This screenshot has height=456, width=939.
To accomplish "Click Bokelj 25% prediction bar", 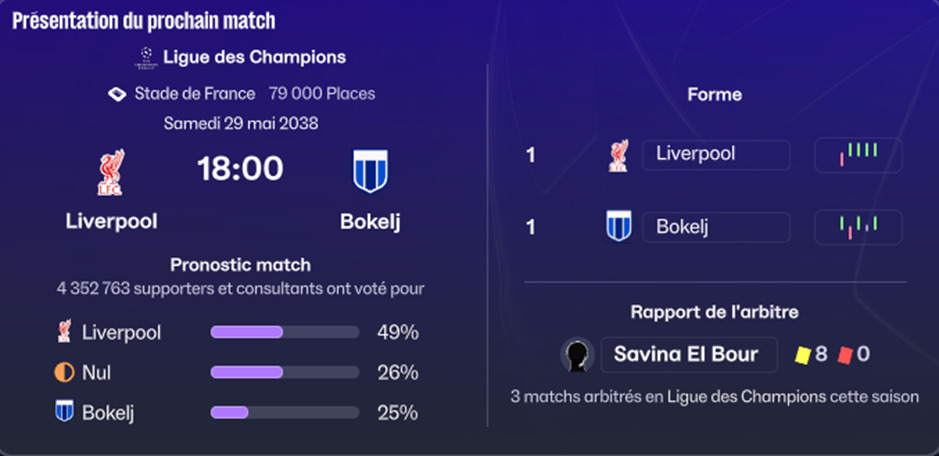I will (285, 413).
